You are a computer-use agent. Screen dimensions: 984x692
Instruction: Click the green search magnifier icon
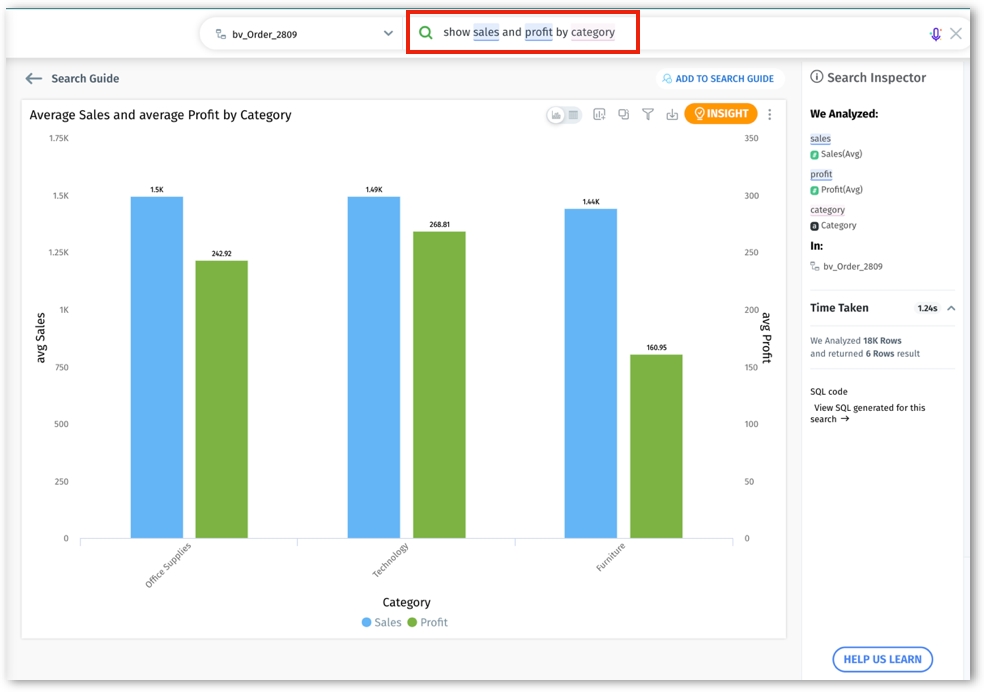pos(426,33)
